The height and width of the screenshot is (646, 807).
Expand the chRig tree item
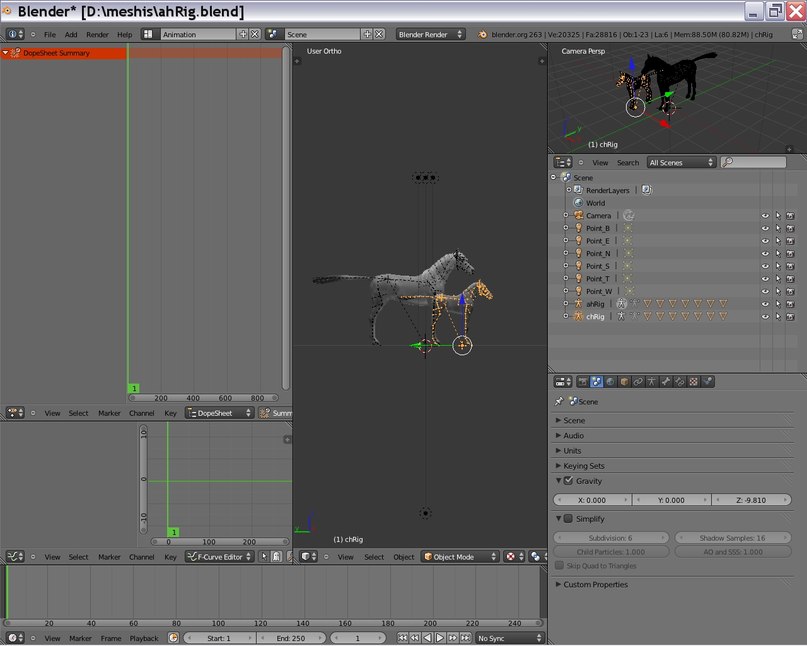point(566,316)
